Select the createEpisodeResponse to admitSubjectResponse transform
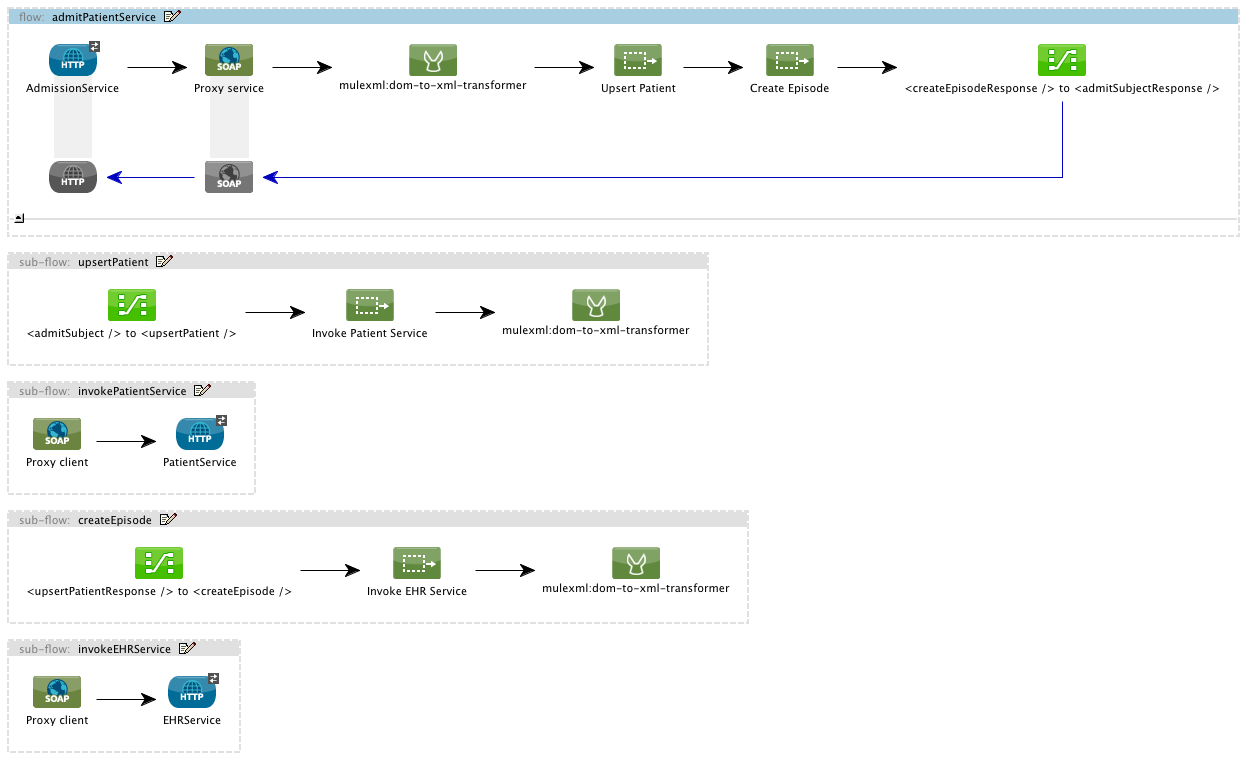Screen dimensions: 1247x760 coord(1061,59)
